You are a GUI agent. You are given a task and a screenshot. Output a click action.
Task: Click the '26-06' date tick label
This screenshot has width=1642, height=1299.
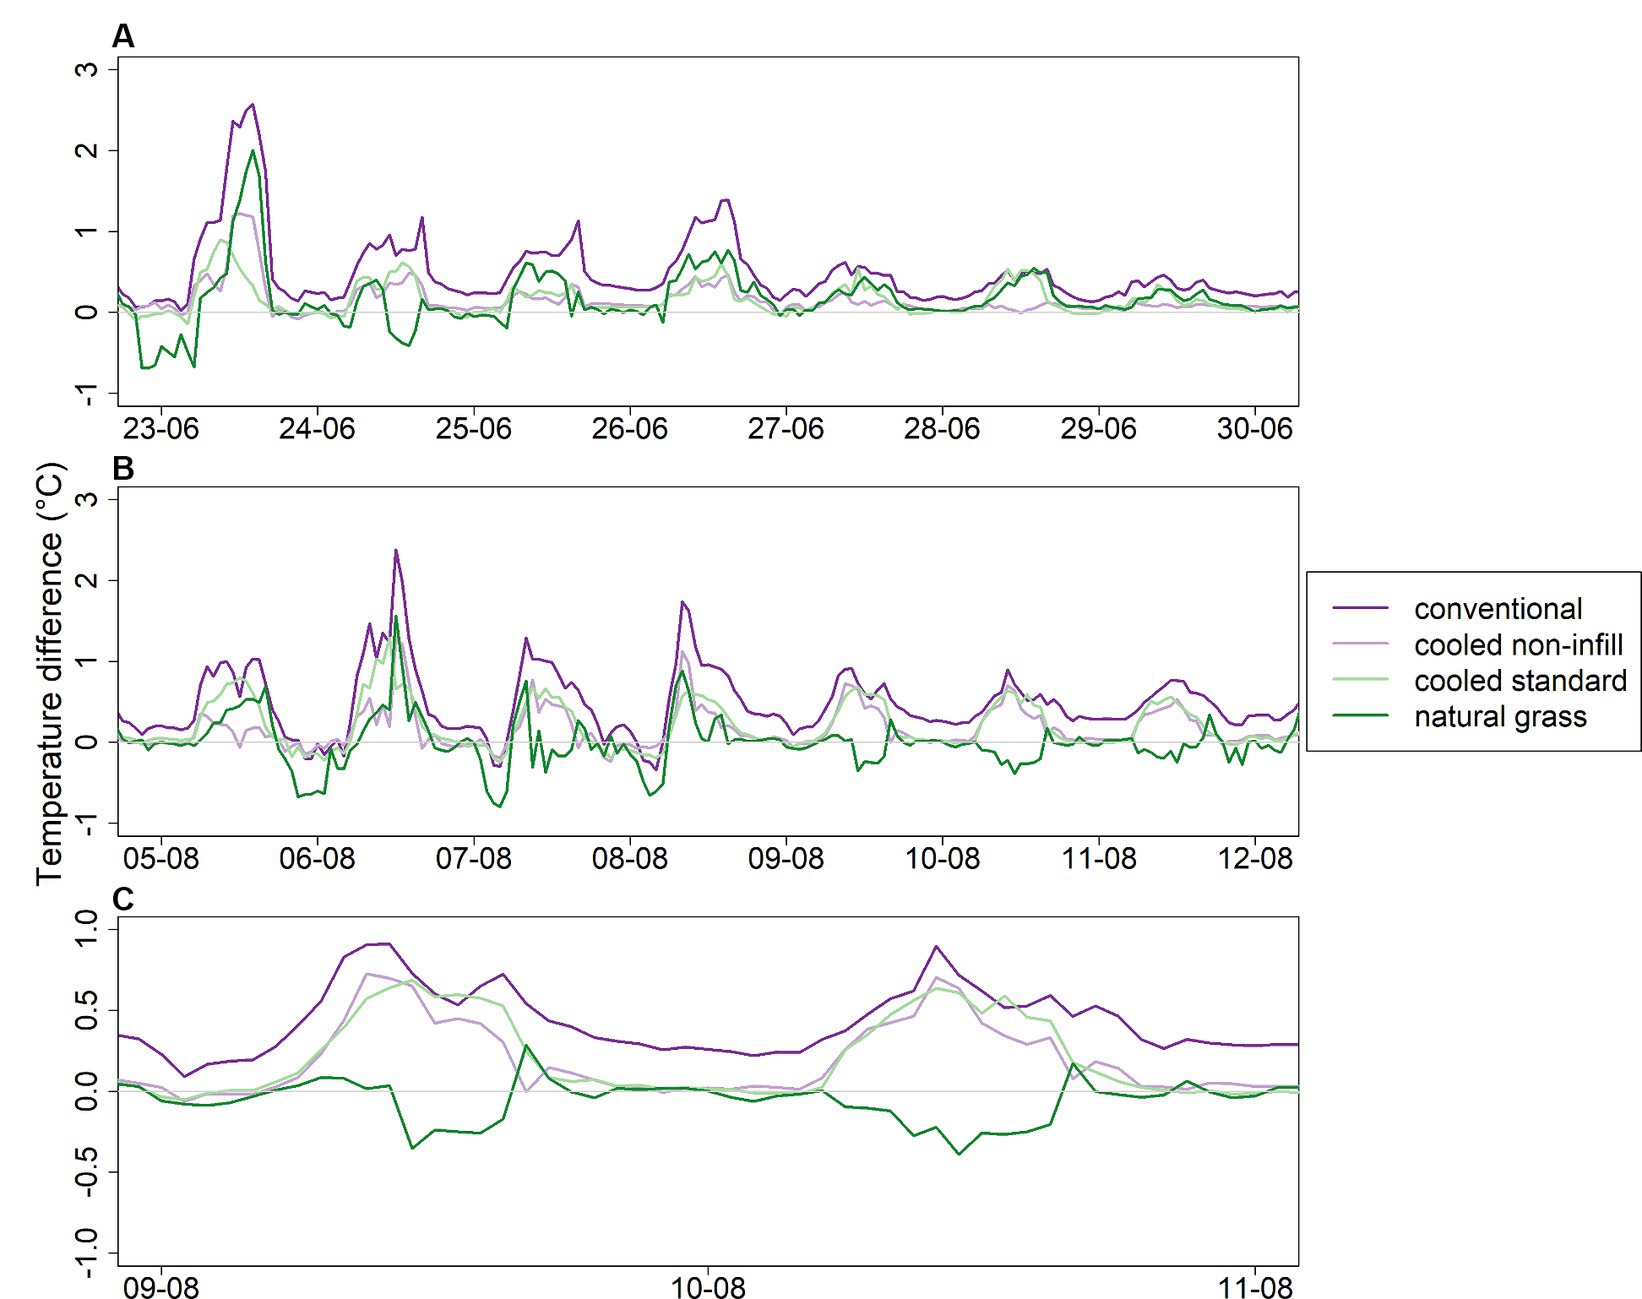coord(629,429)
